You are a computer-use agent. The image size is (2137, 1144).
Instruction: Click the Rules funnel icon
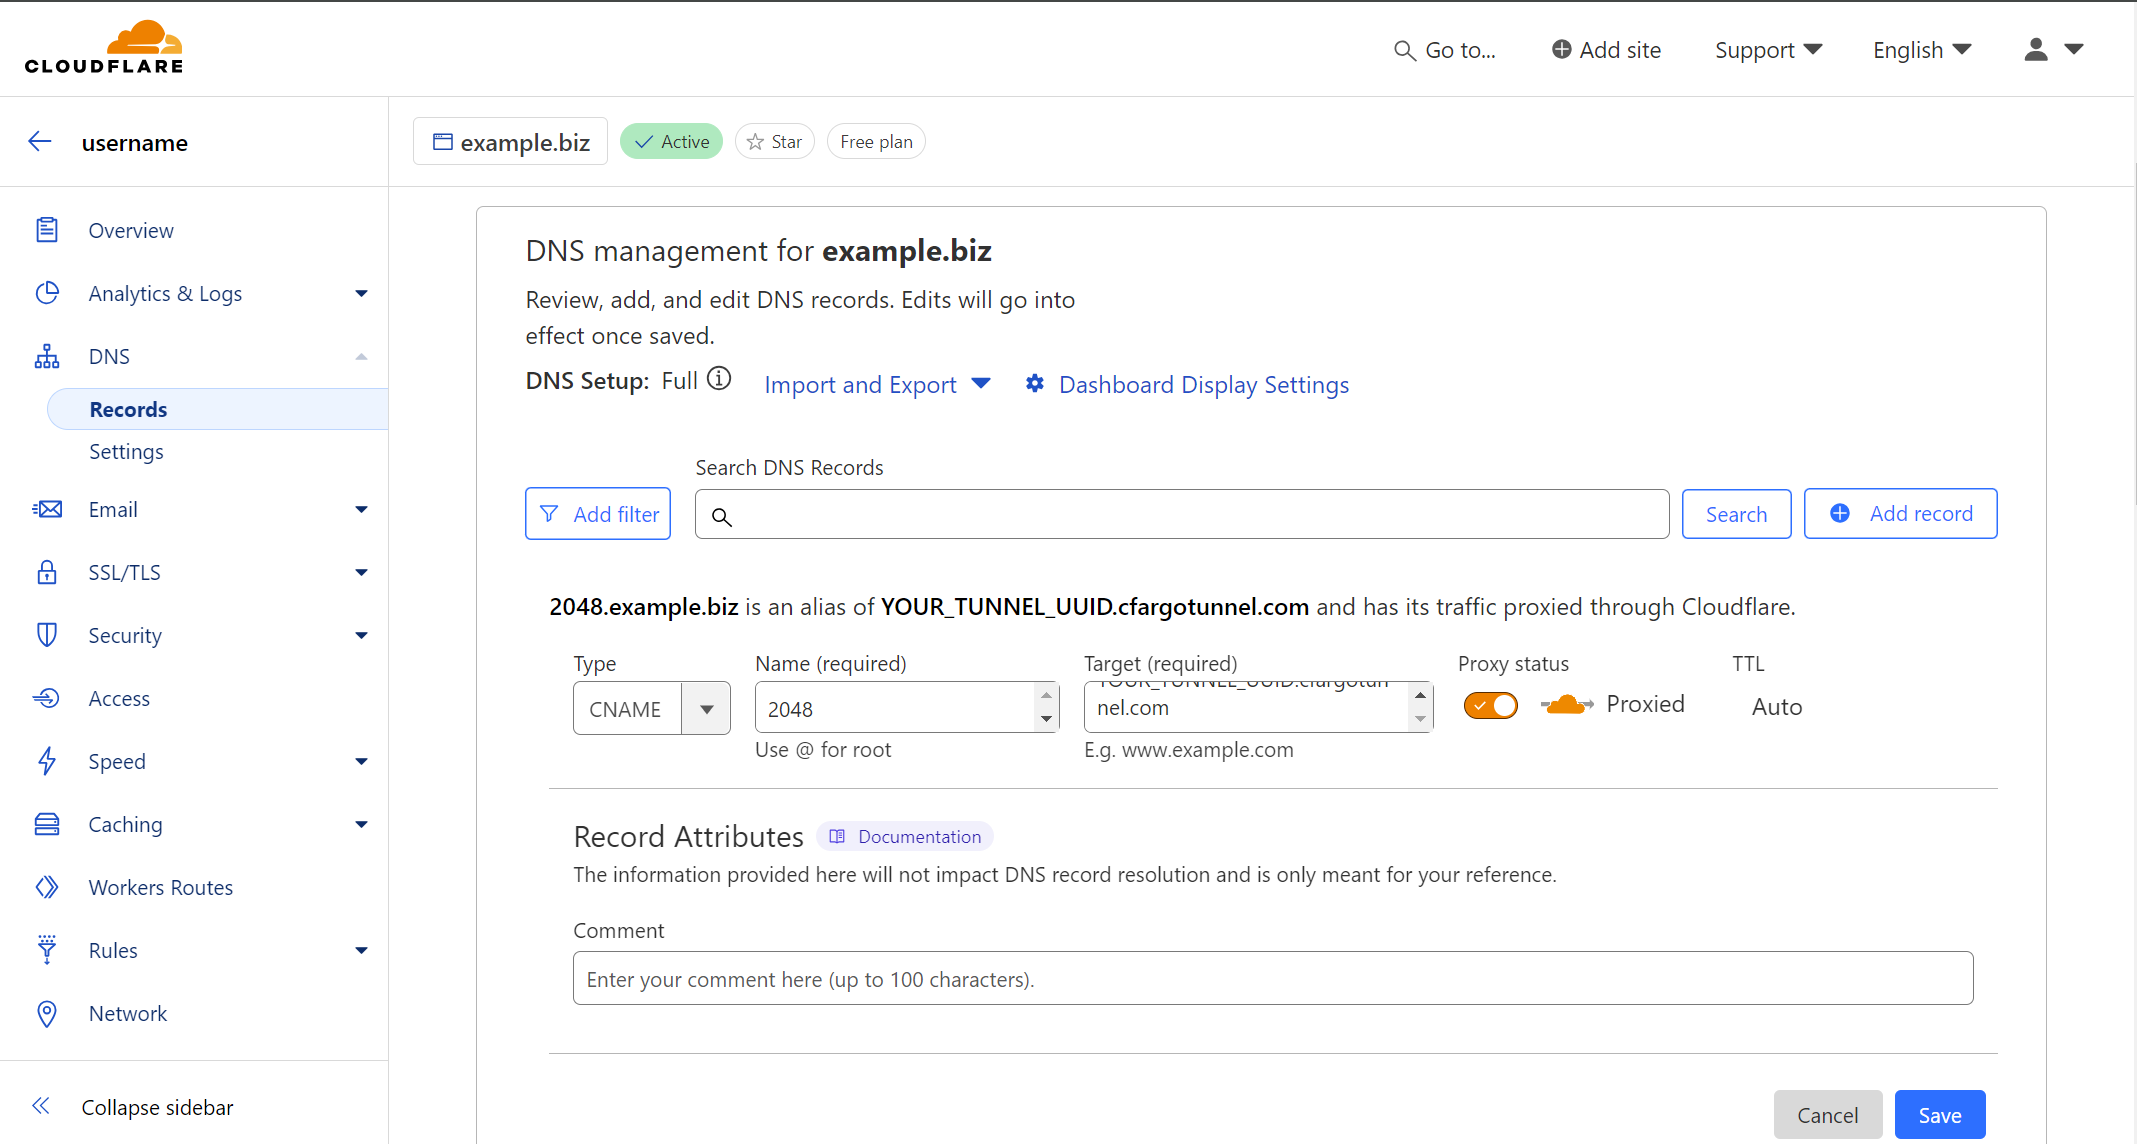pyautogui.click(x=47, y=950)
